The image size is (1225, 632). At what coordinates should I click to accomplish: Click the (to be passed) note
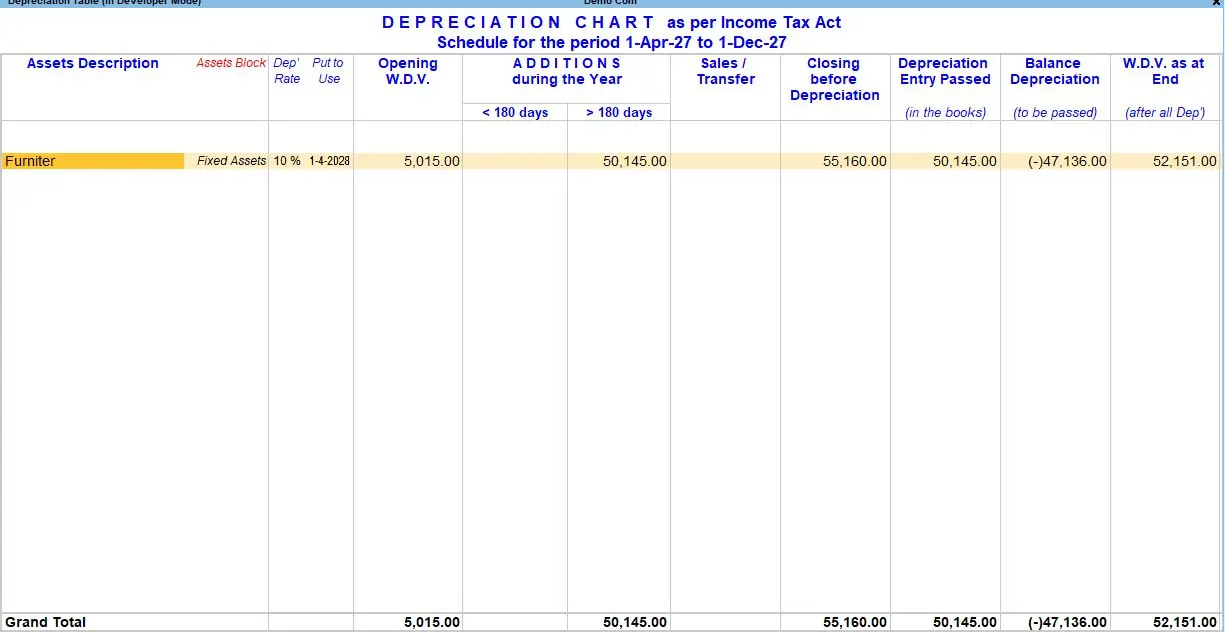(1055, 112)
